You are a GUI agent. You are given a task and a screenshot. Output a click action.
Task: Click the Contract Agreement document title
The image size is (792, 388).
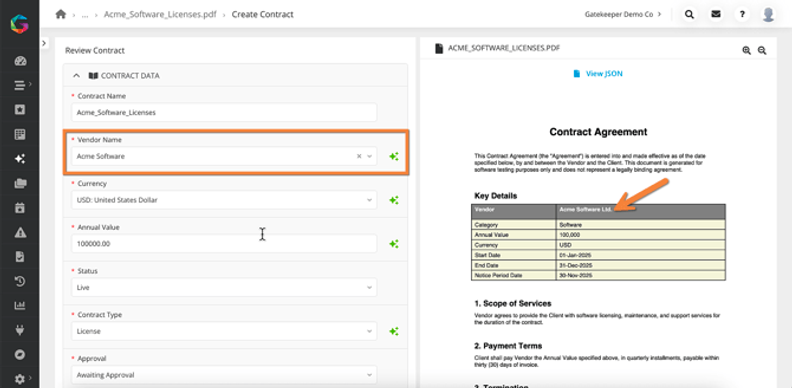coord(598,132)
